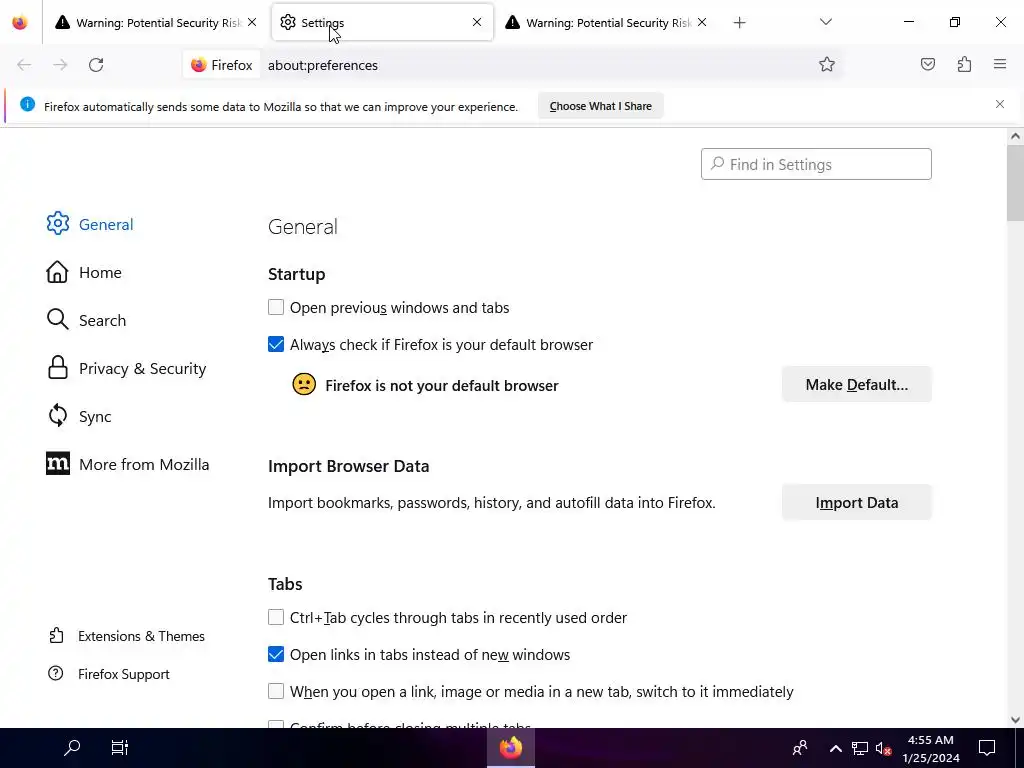1024x768 pixels.
Task: Open More from Mozilla page
Action: 128,464
